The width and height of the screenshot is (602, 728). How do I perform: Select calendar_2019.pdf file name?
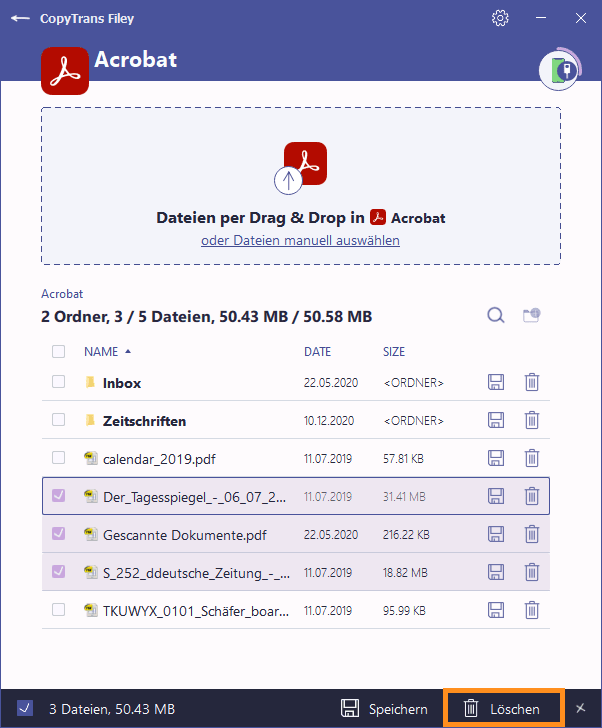coord(159,459)
